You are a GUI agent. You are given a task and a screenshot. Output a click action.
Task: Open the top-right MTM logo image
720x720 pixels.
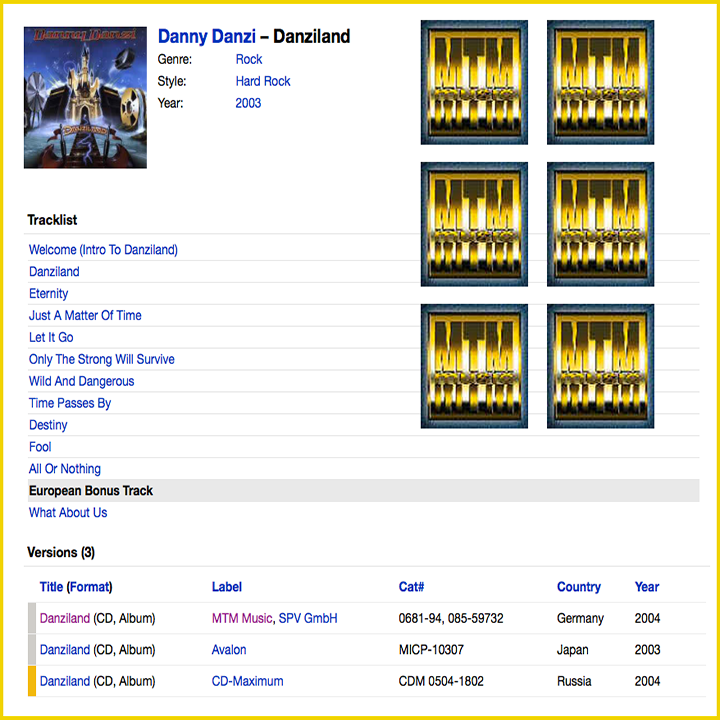[600, 82]
